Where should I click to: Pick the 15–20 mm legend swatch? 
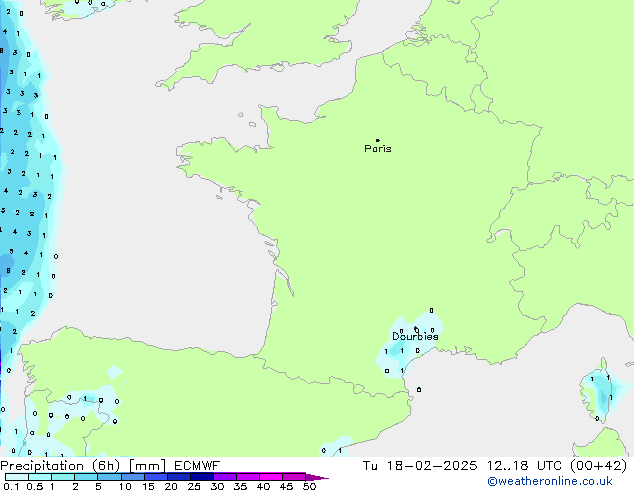[155, 477]
